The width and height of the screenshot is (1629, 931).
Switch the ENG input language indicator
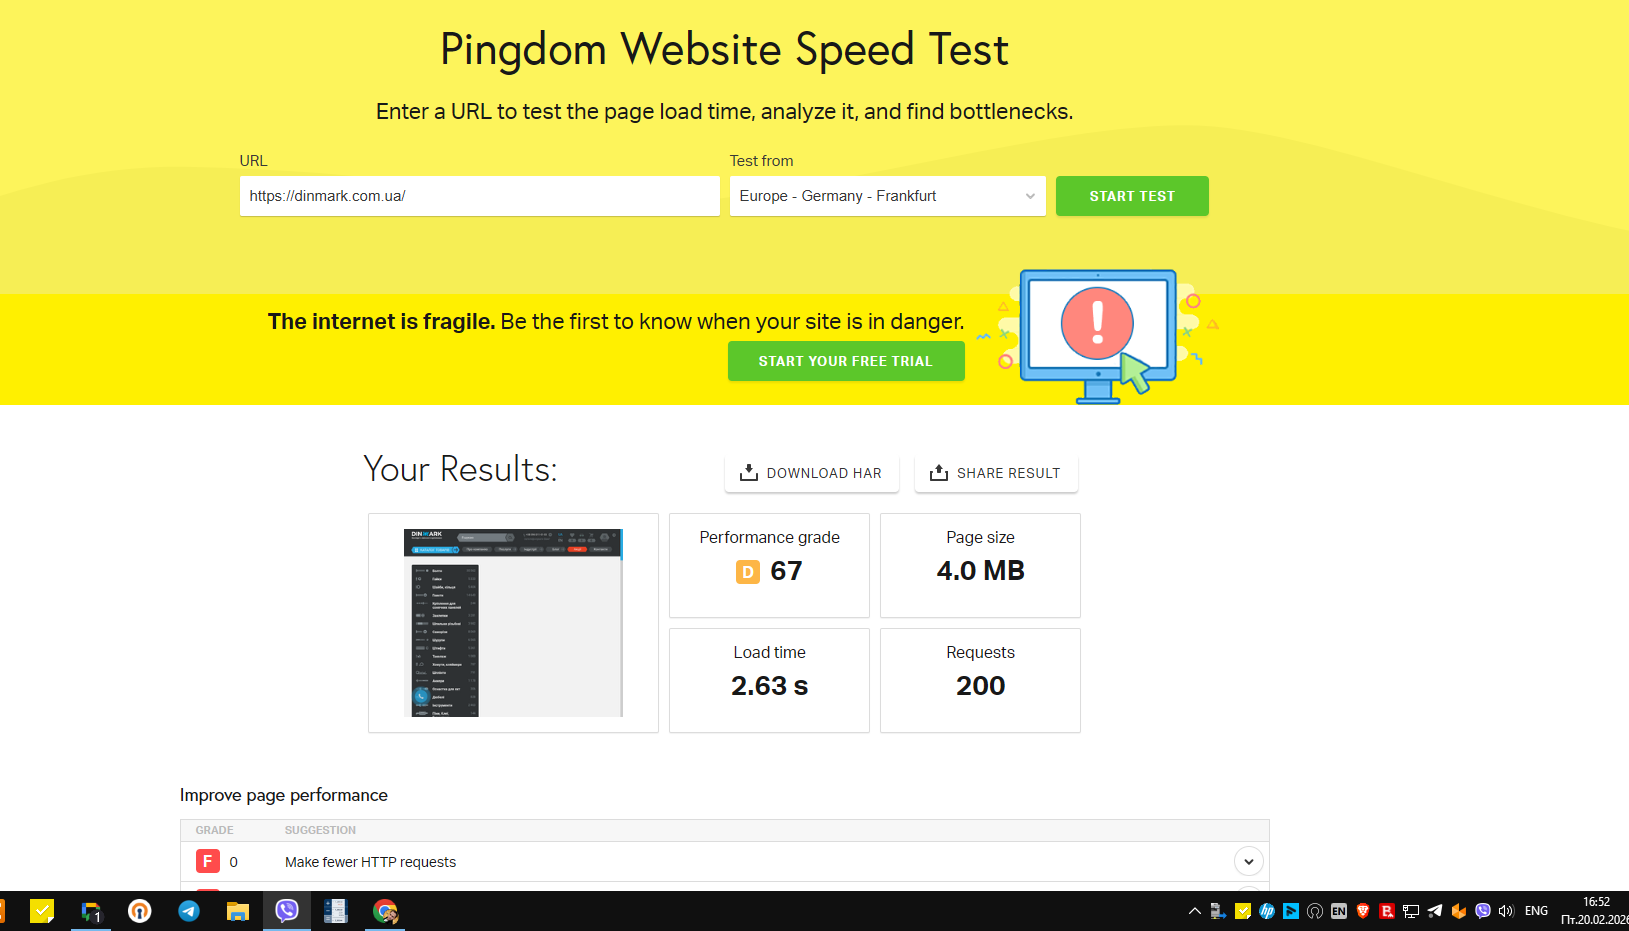(1537, 911)
